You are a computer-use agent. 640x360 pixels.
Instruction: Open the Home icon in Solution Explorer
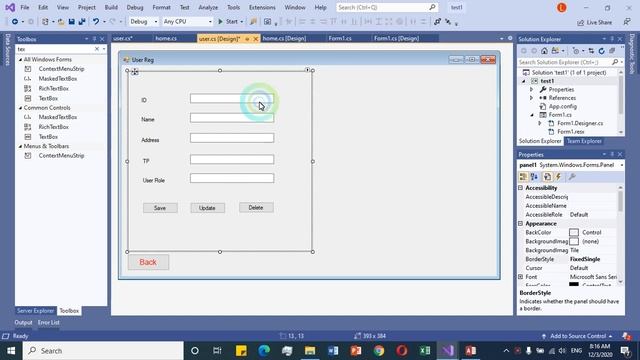click(544, 51)
